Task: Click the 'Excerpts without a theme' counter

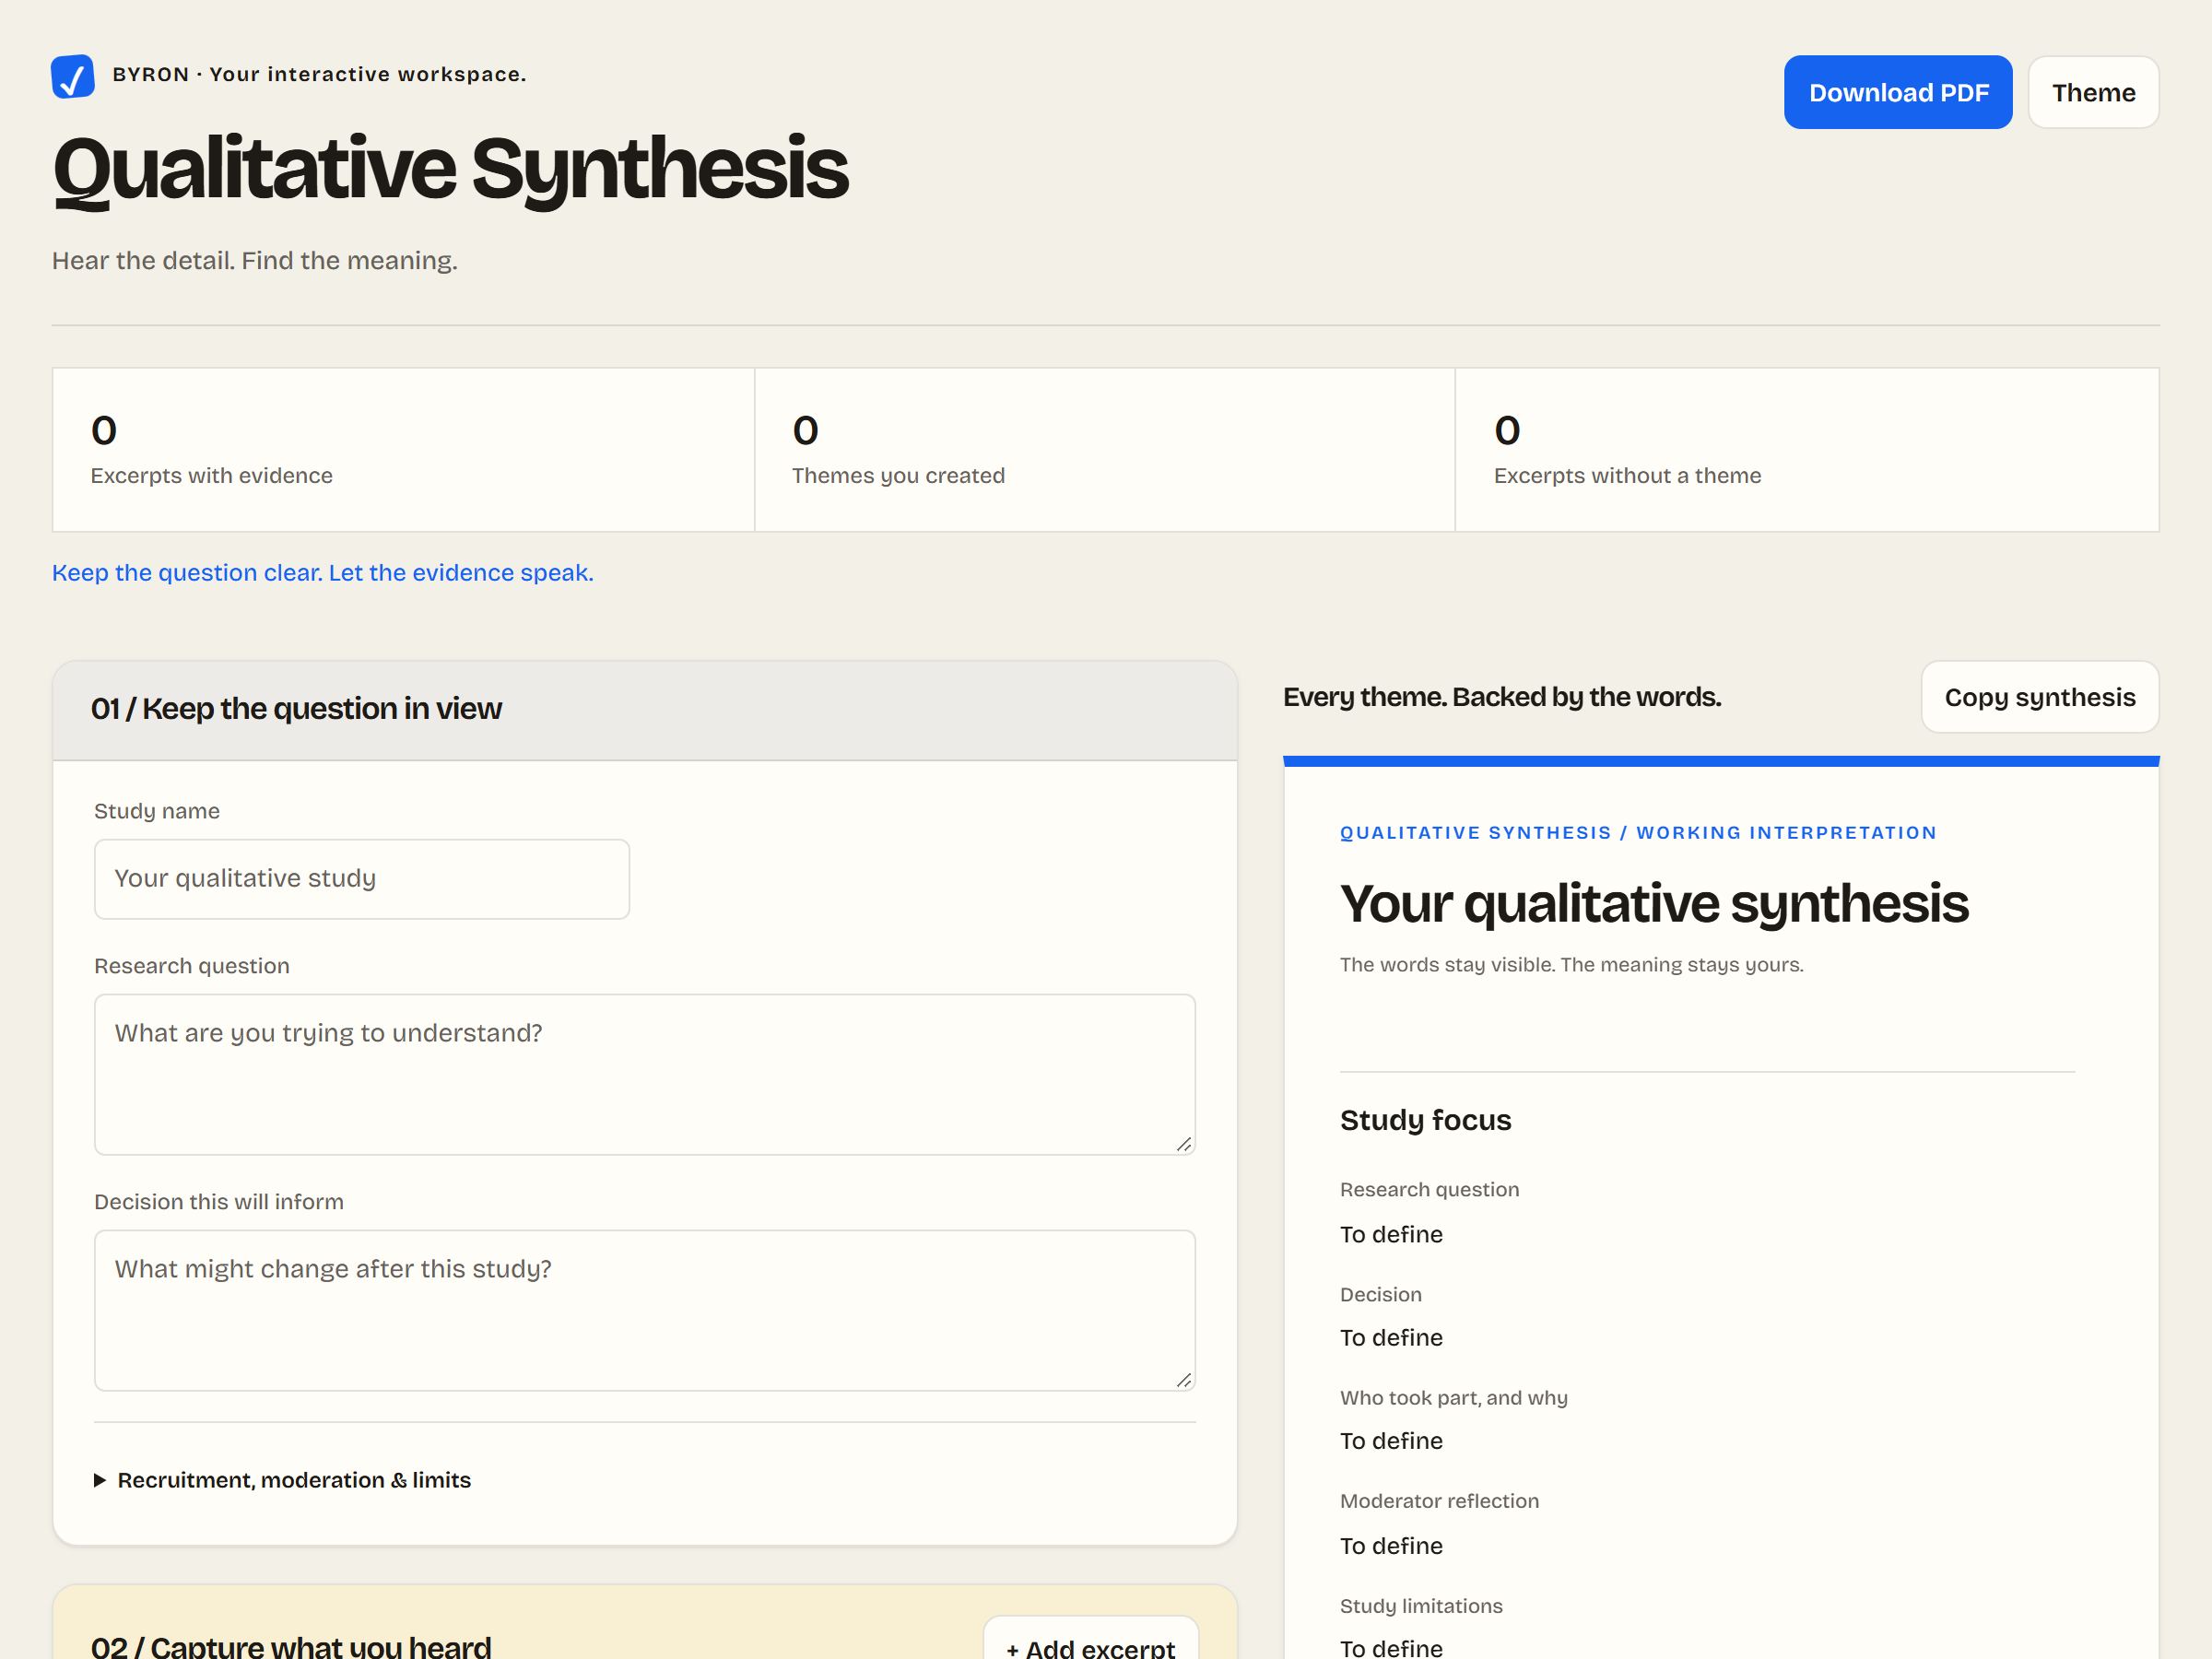Action: click(1807, 450)
